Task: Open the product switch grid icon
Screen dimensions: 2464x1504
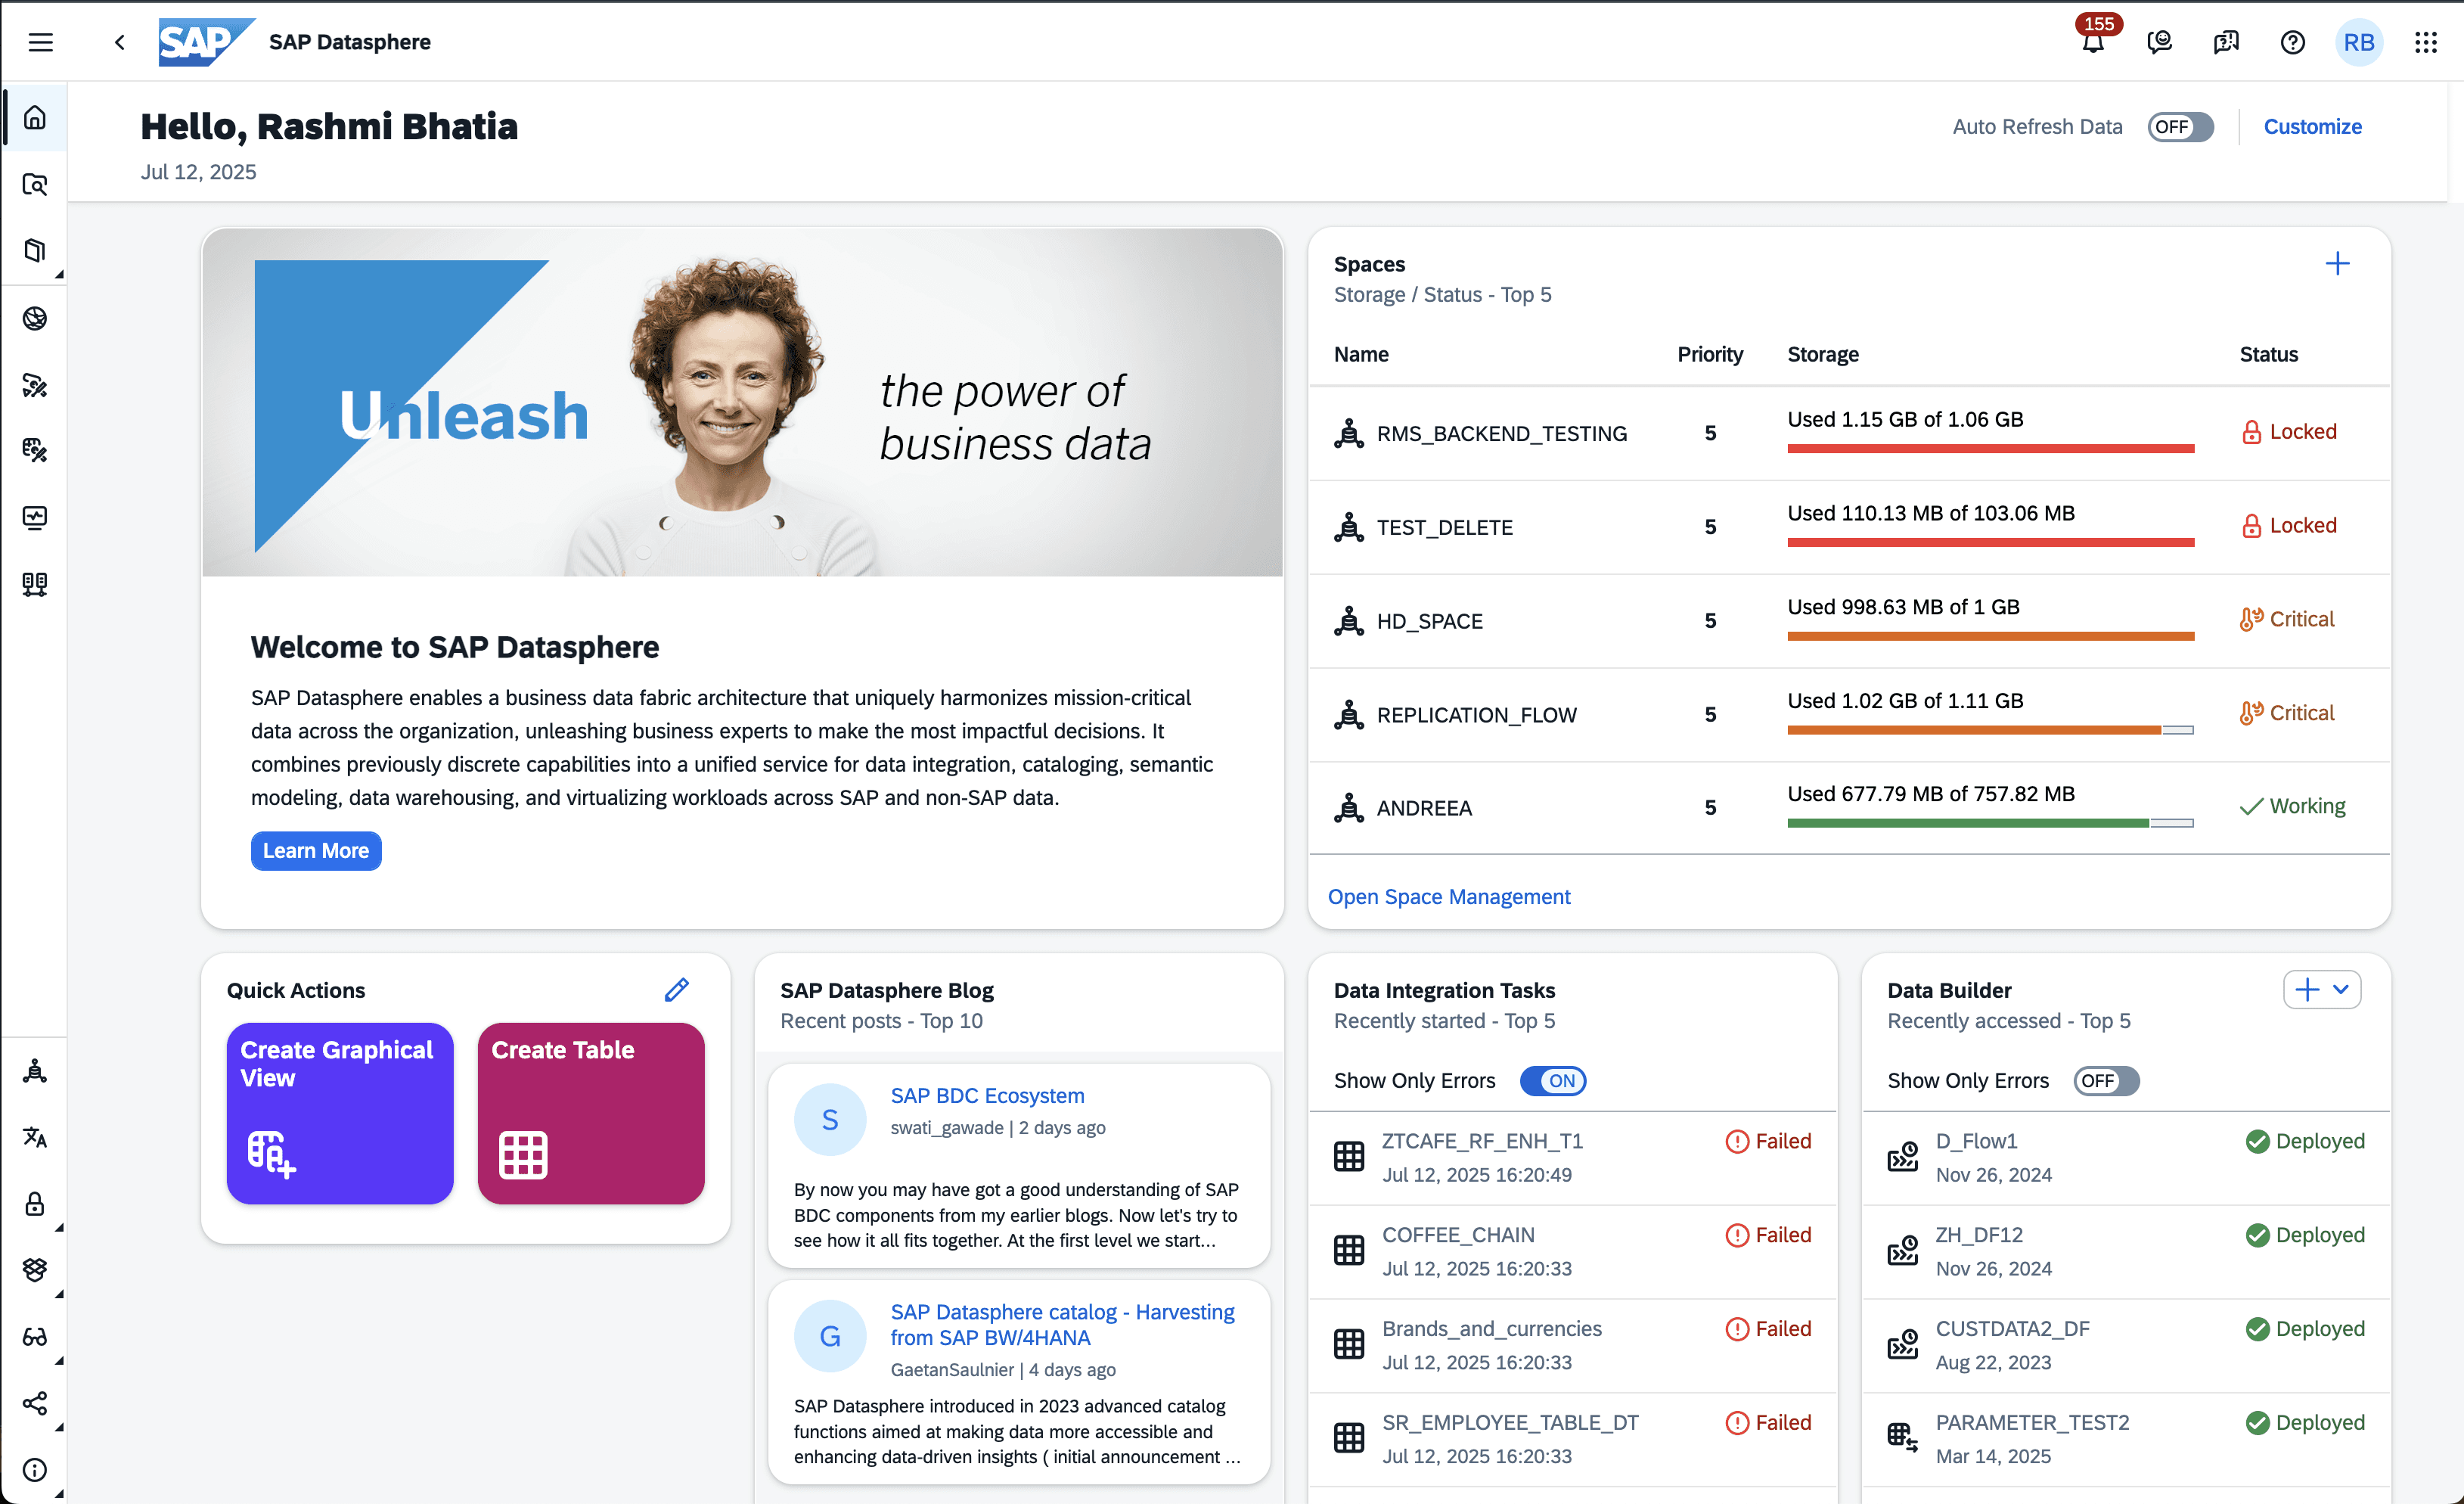Action: [x=2425, y=42]
